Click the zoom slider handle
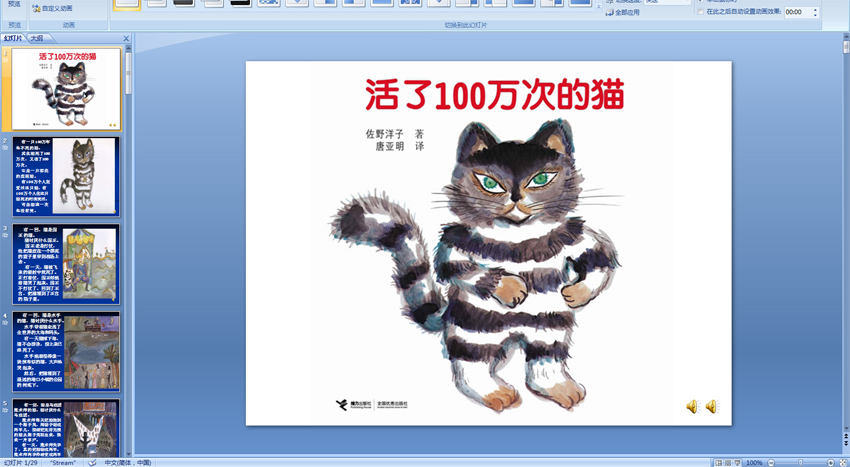Image resolution: width=850 pixels, height=467 pixels. 800,463
